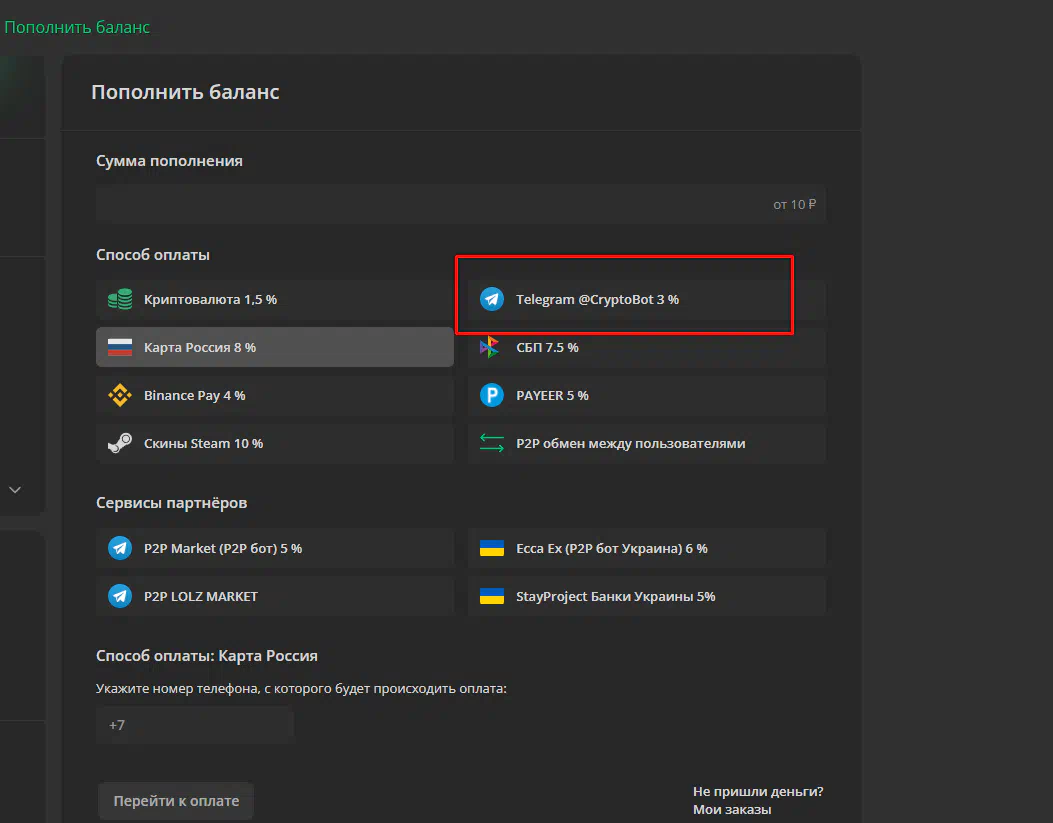1053x823 pixels.
Task: Open Ecca Ex (P2P бот Украина) 6 % service
Action: 647,548
